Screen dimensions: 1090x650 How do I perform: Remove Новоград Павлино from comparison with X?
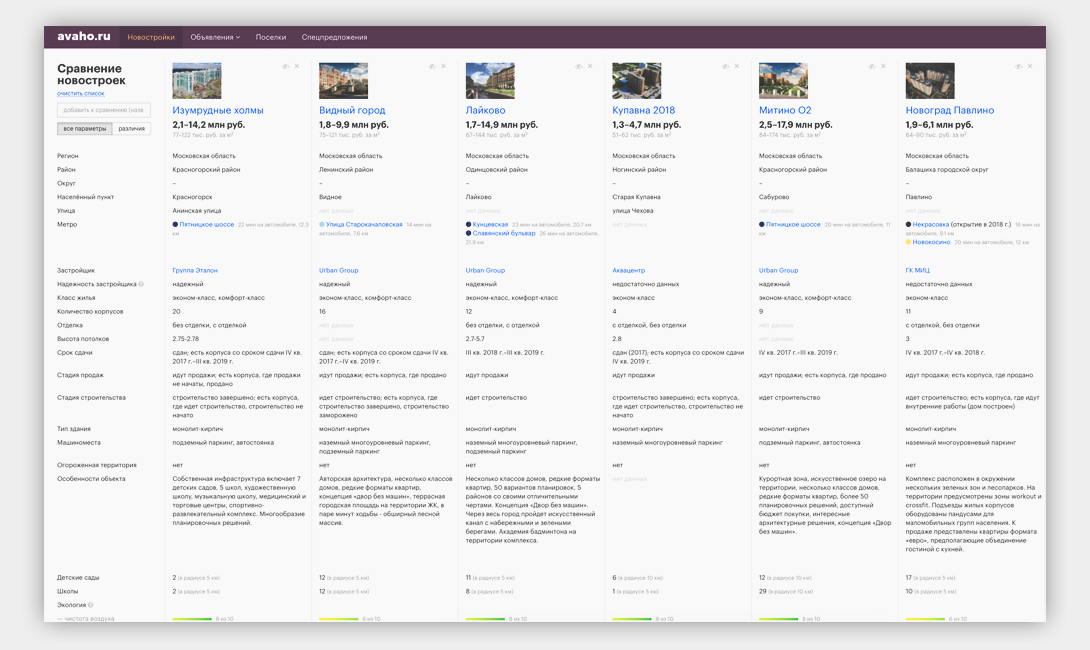[x=1030, y=67]
